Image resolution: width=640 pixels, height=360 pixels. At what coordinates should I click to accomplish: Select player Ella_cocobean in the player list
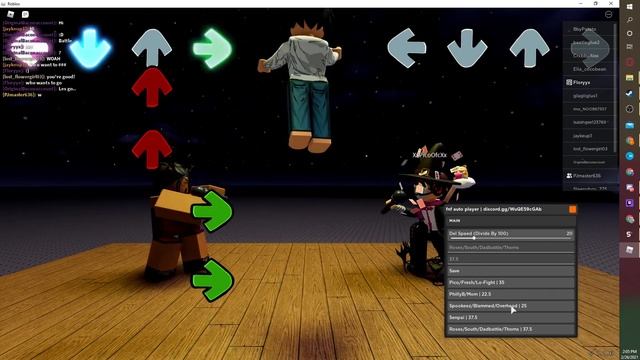coord(588,69)
